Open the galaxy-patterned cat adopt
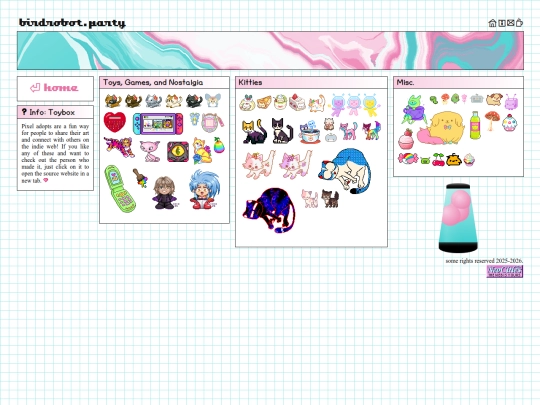 (269, 210)
